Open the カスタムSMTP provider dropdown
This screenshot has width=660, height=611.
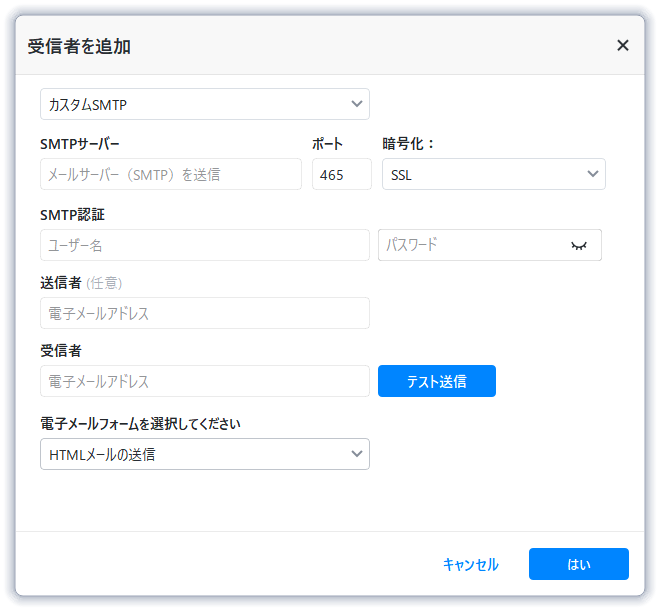tap(205, 104)
